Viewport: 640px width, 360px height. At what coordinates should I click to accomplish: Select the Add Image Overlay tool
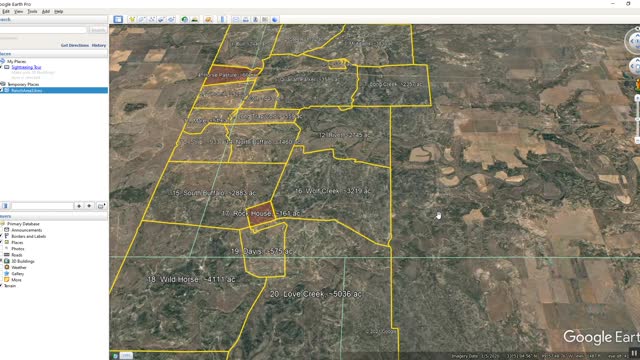pos(161,19)
